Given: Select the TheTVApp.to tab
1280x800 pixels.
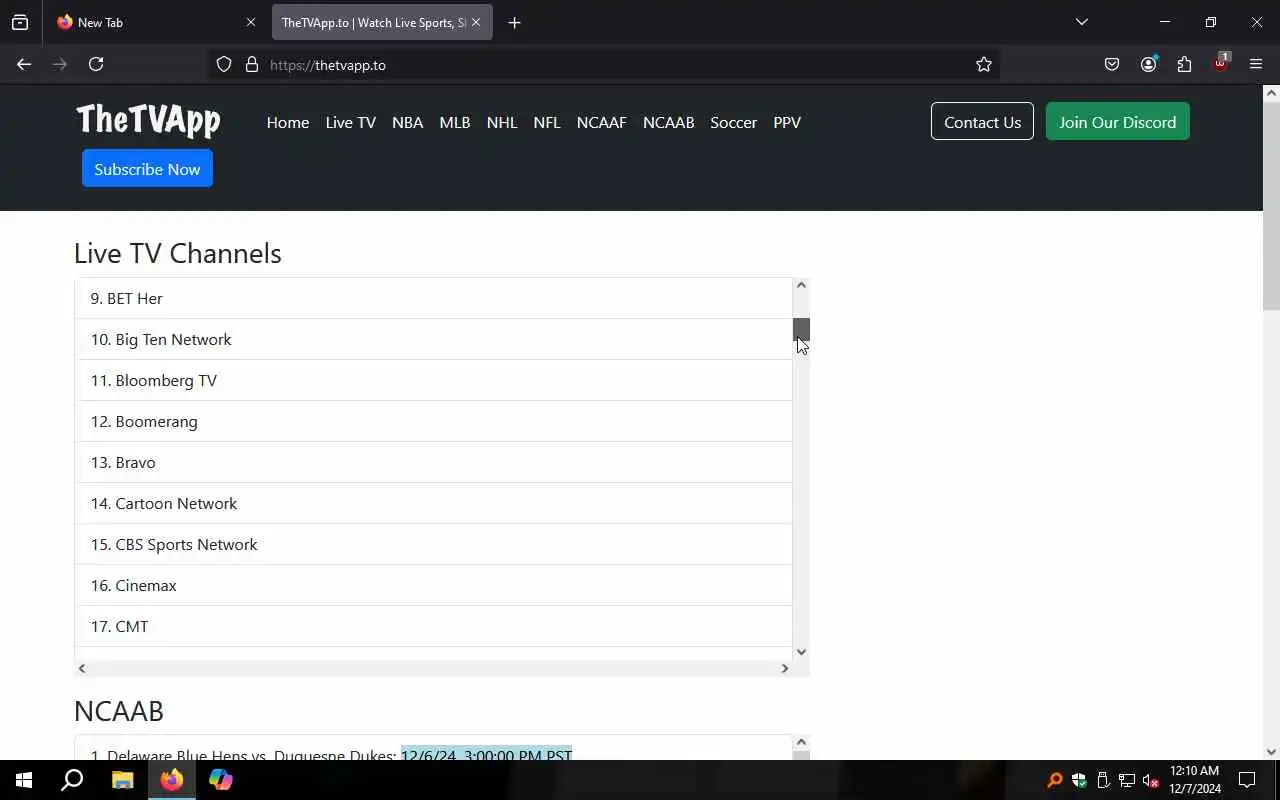Looking at the screenshot, I should [x=382, y=22].
